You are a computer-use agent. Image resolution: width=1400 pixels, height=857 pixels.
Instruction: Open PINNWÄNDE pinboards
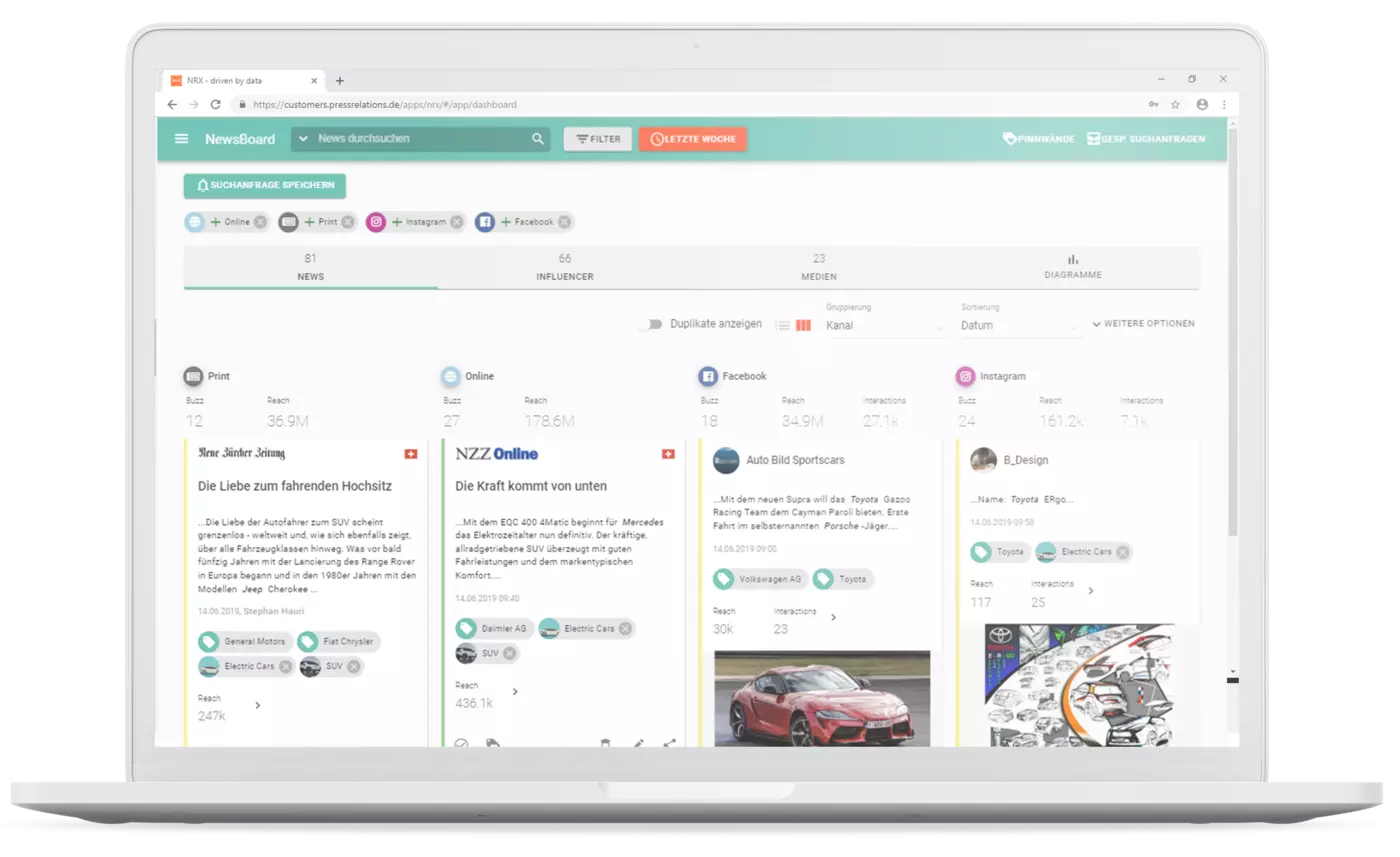(x=1038, y=139)
